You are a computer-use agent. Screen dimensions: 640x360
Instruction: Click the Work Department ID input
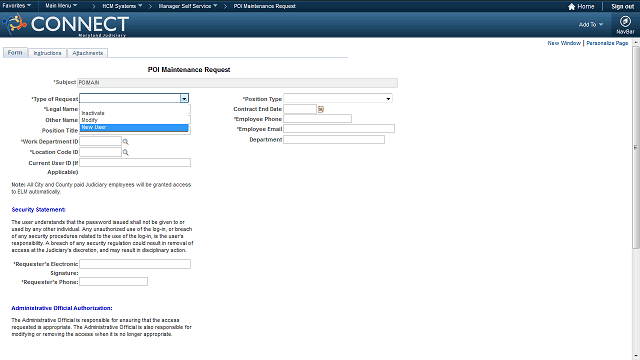pos(100,141)
